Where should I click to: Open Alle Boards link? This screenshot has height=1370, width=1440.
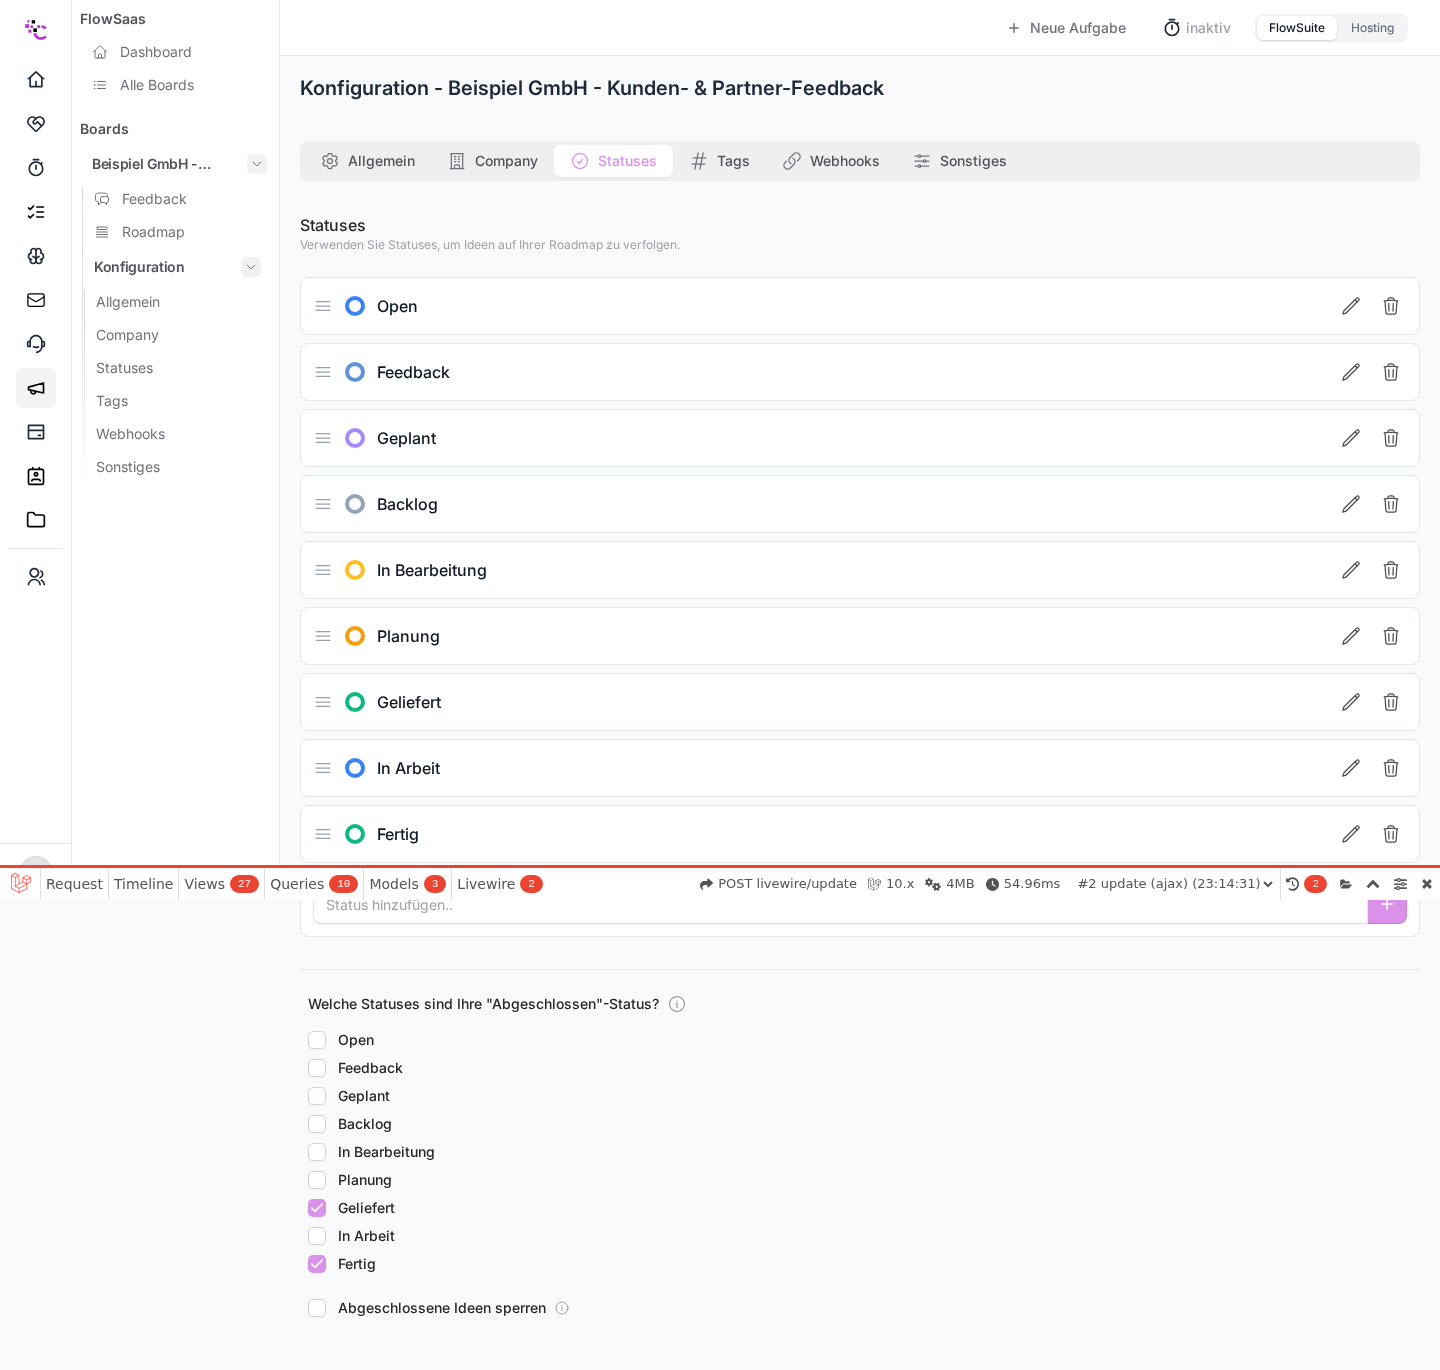(157, 85)
